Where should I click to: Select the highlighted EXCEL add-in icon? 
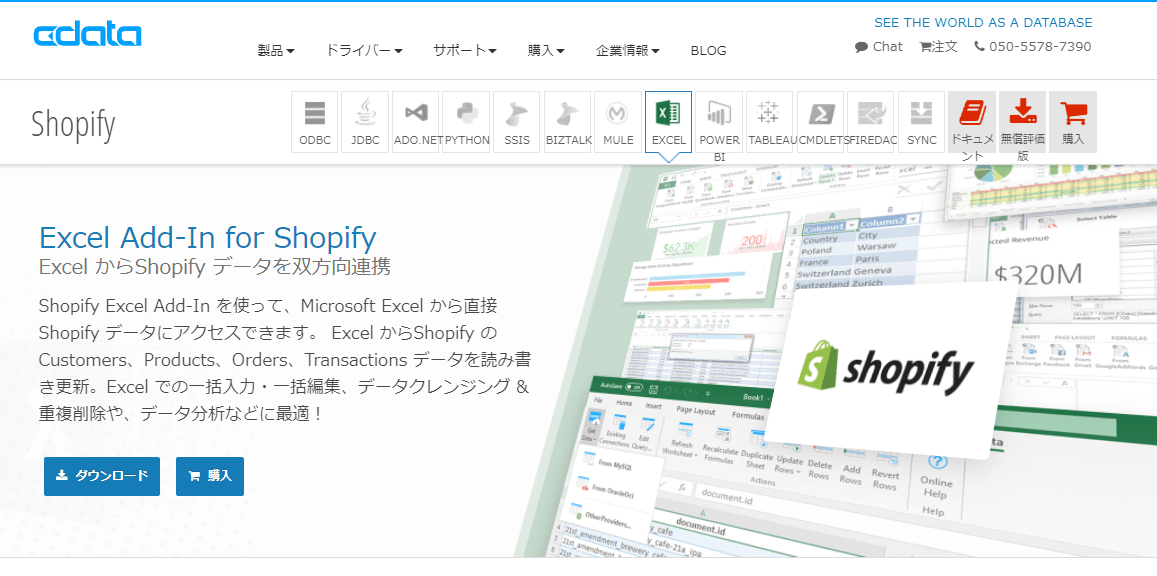coord(668,121)
